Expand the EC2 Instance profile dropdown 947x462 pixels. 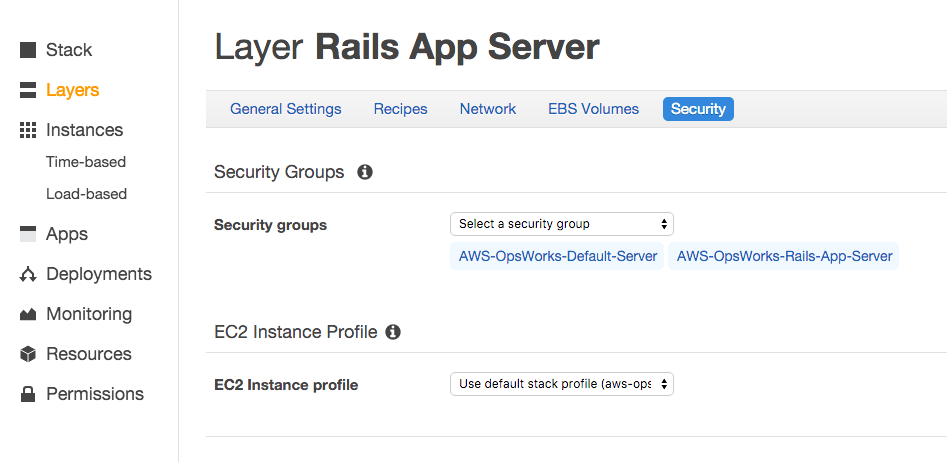[561, 384]
